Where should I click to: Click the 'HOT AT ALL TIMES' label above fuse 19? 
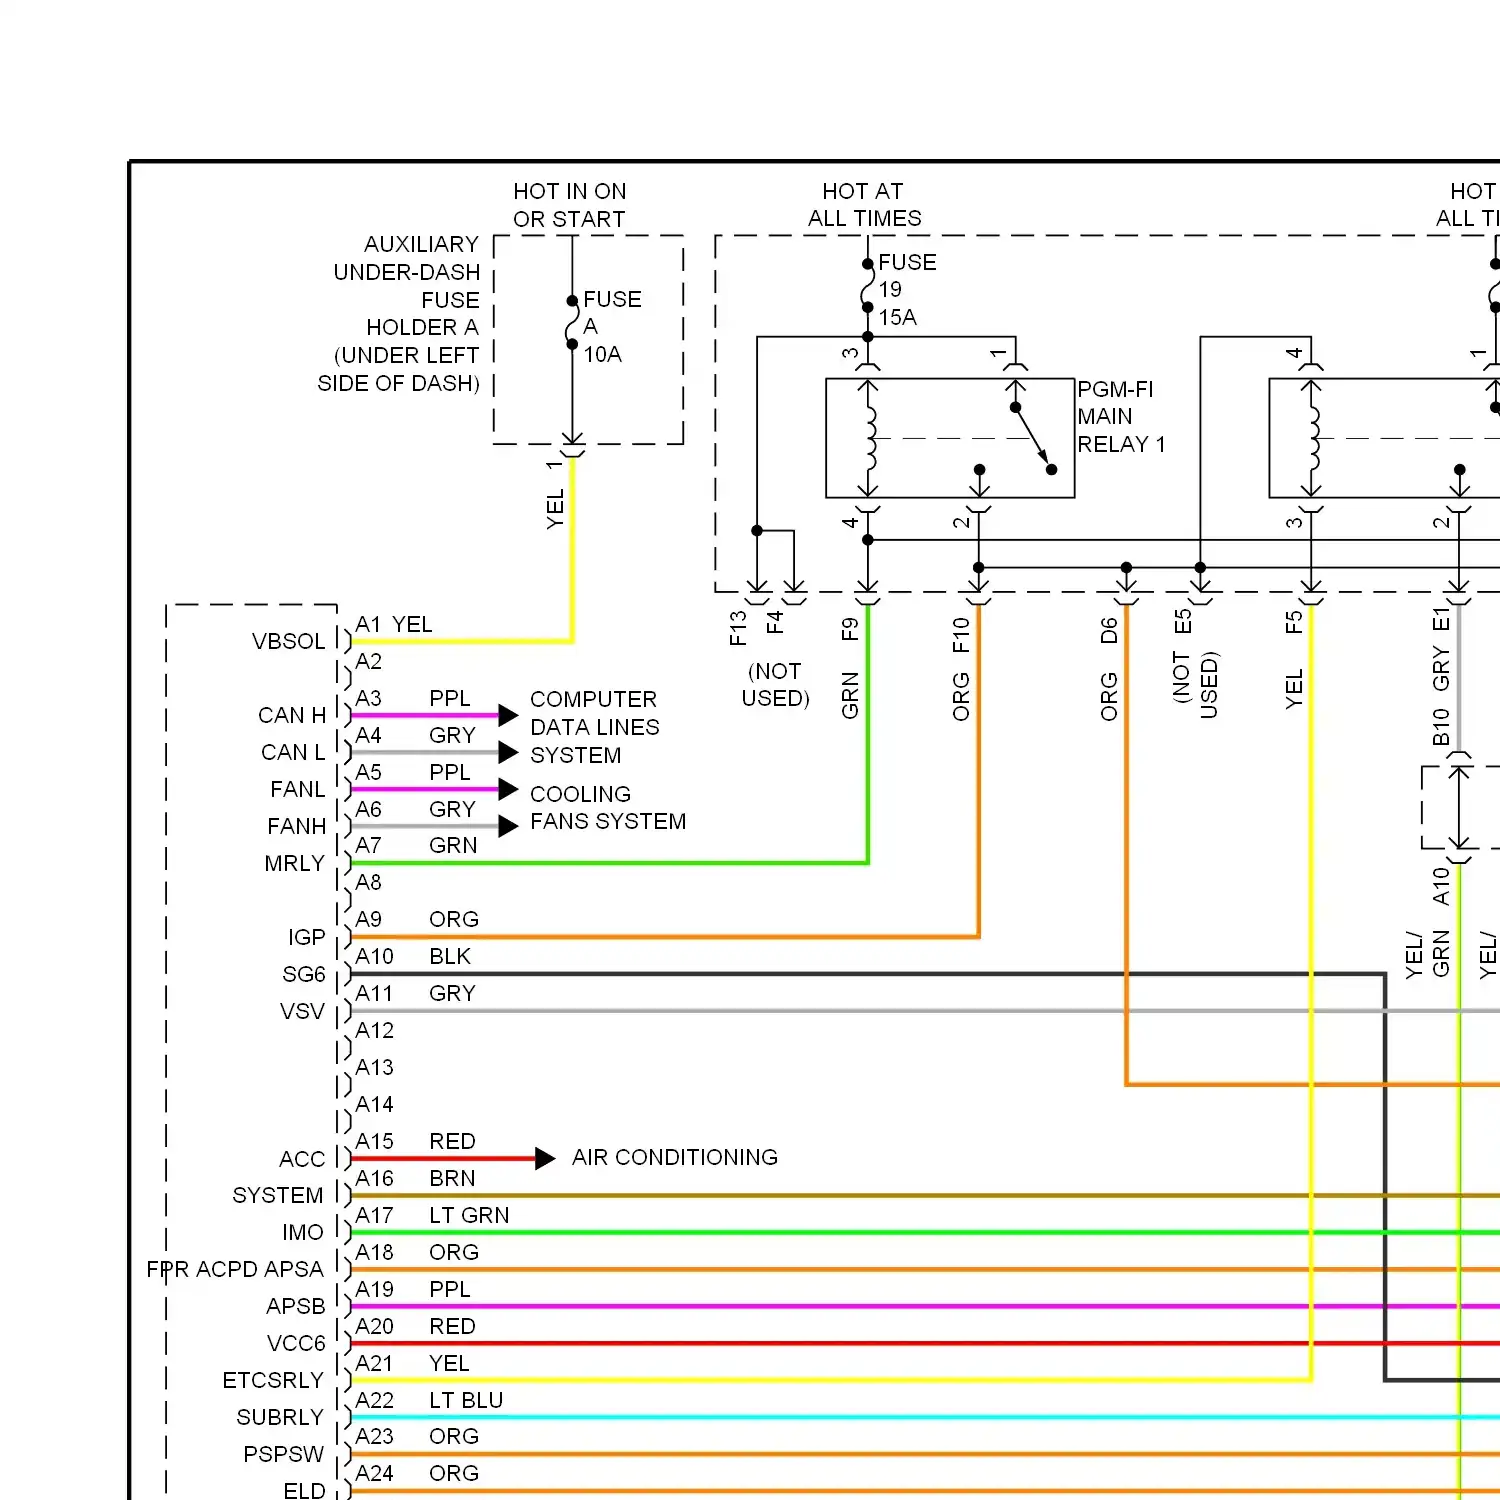coord(865,205)
